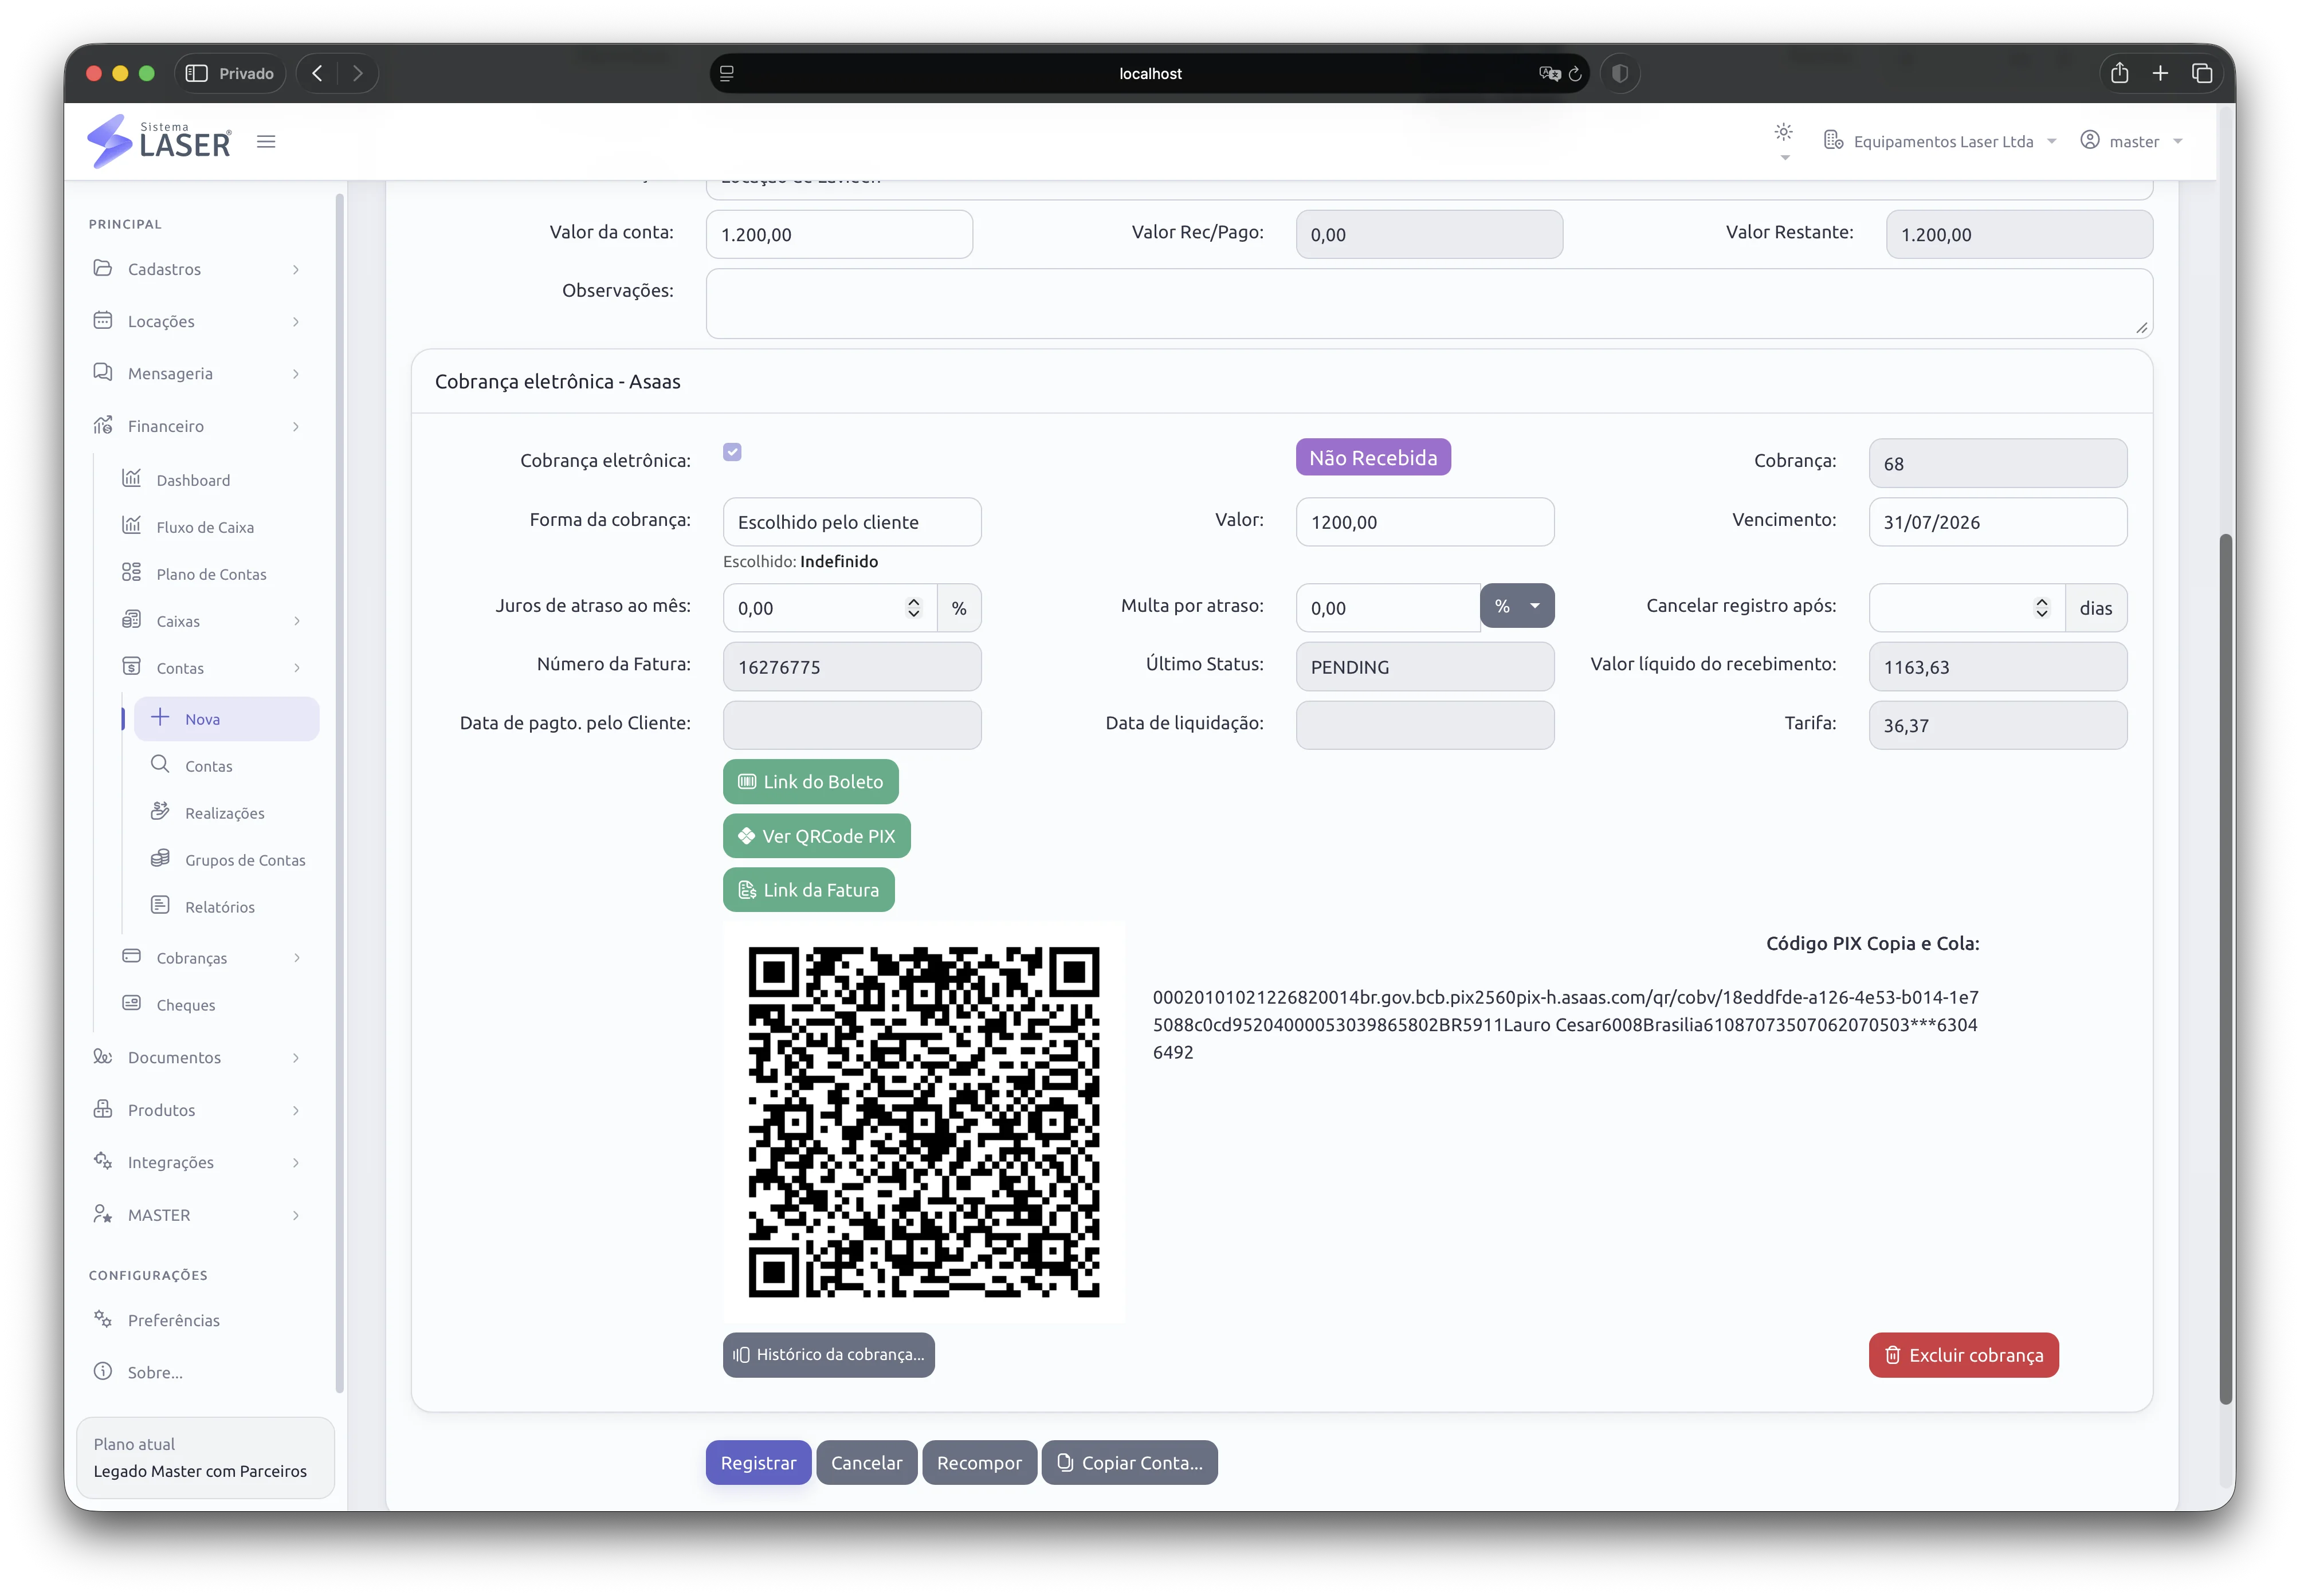Click the Valor da conta field
Screen dimensions: 2300x1596
pyautogui.click(x=839, y=234)
